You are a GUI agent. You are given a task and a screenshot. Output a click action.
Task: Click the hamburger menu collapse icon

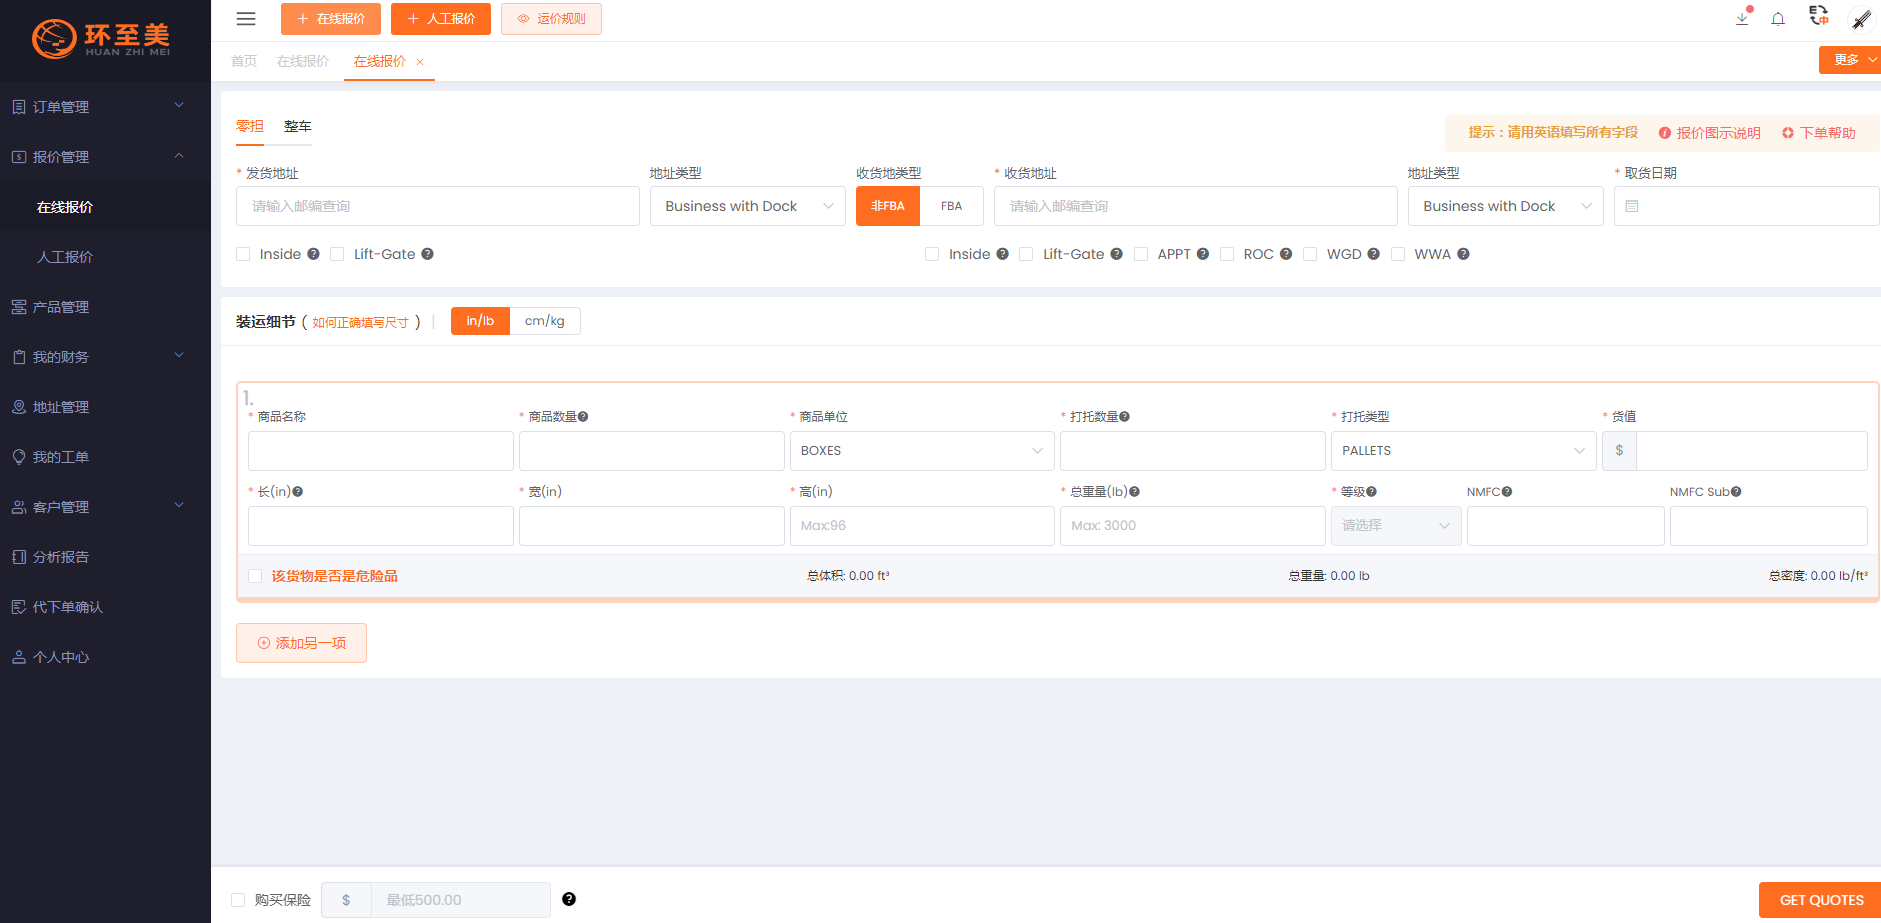coord(246,19)
